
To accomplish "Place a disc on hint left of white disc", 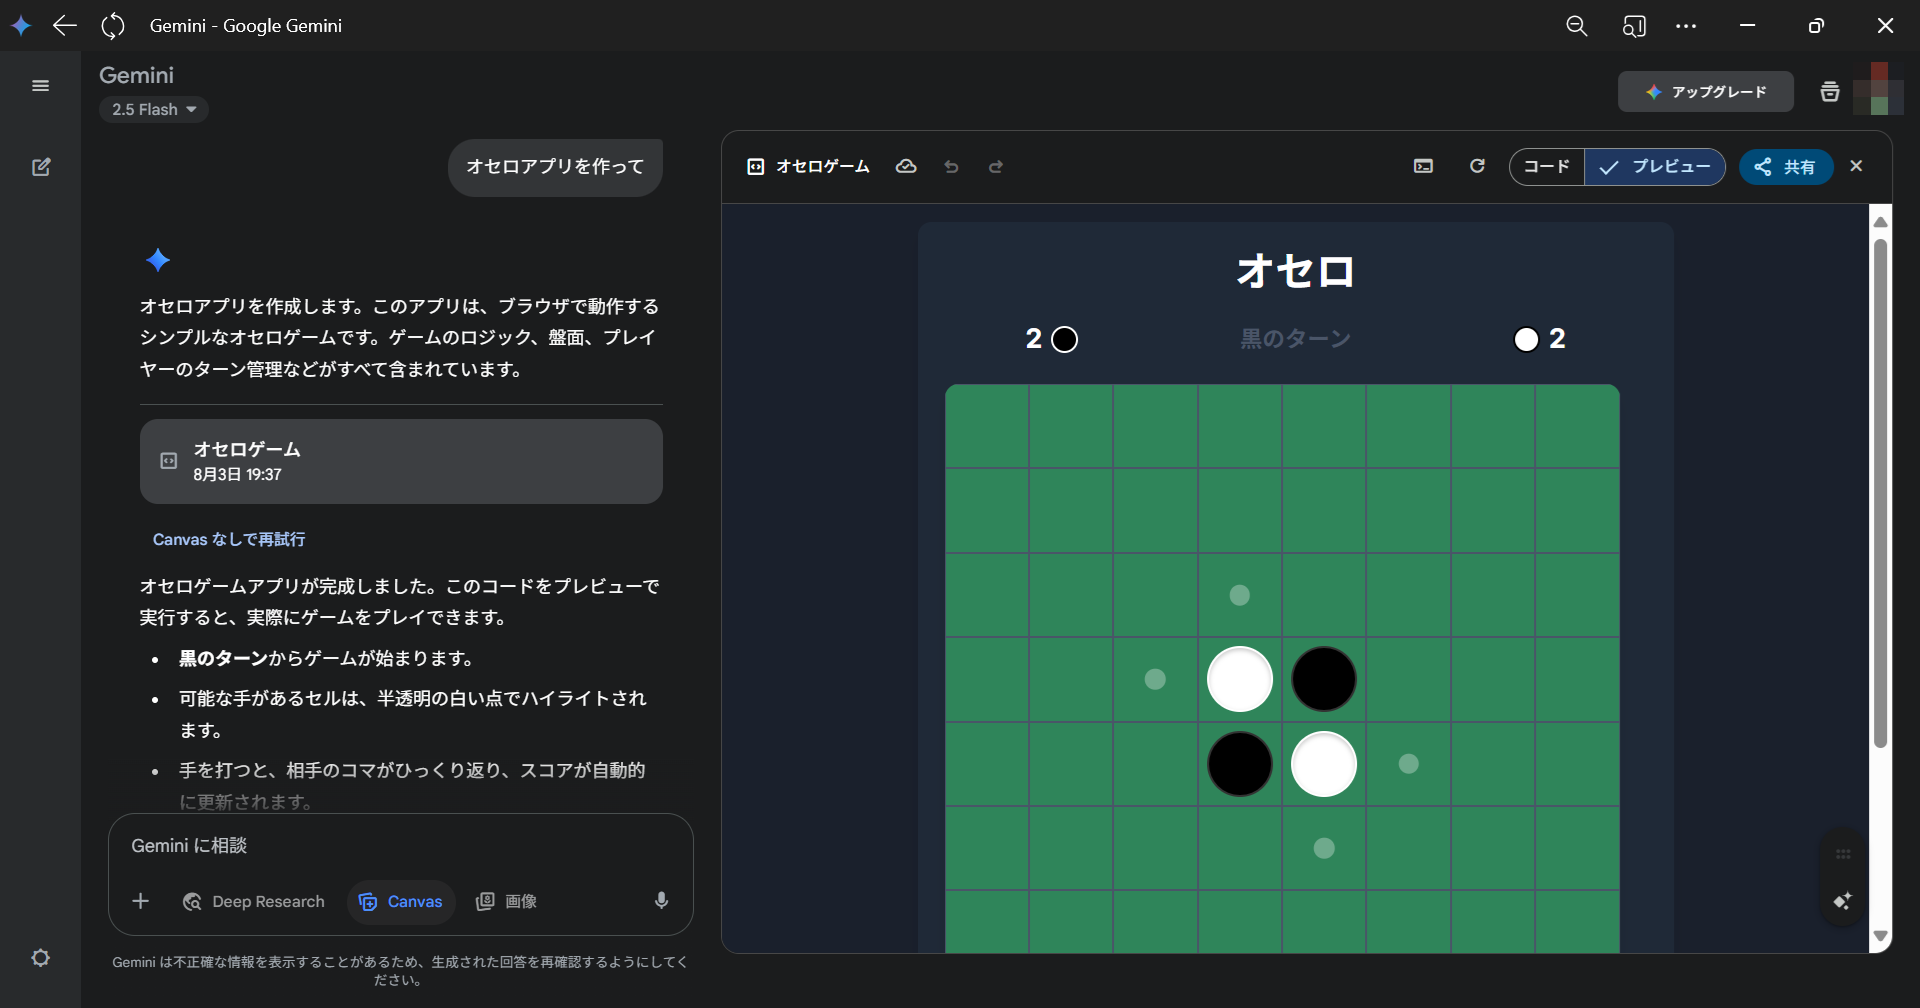I will [1155, 679].
